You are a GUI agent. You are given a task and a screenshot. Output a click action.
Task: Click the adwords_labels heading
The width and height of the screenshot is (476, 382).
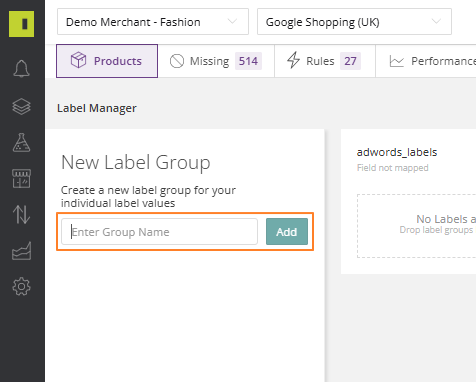click(x=397, y=152)
